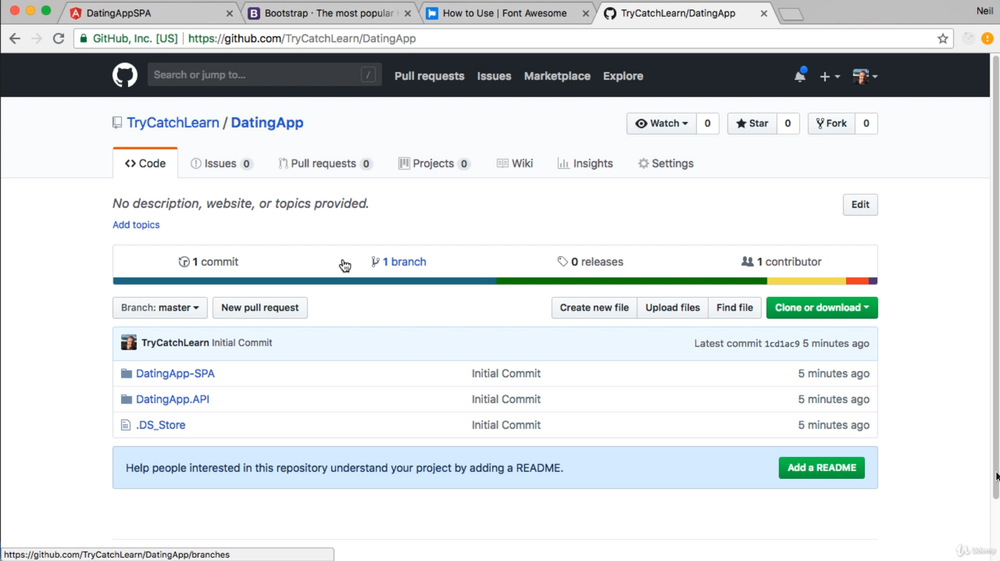This screenshot has height=561, width=1000.
Task: Click Pull requests in top navigation
Action: click(429, 76)
